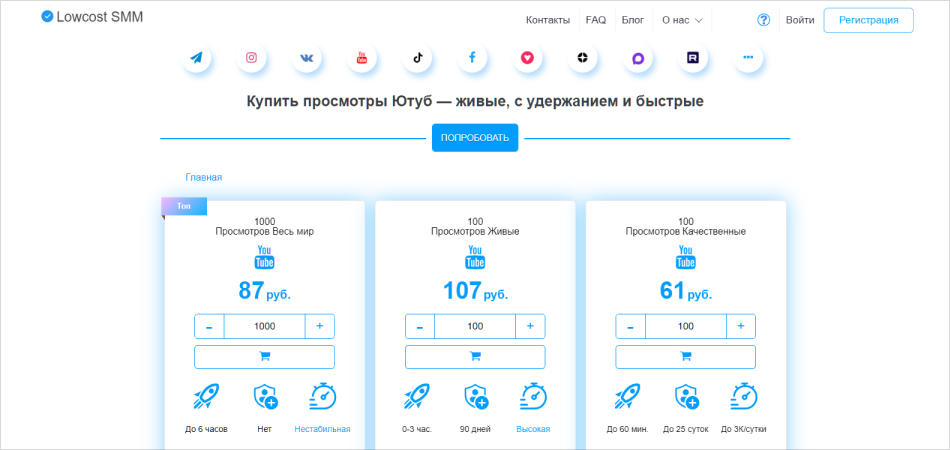Click the До 6 часов label
The width and height of the screenshot is (950, 450).
(x=207, y=429)
